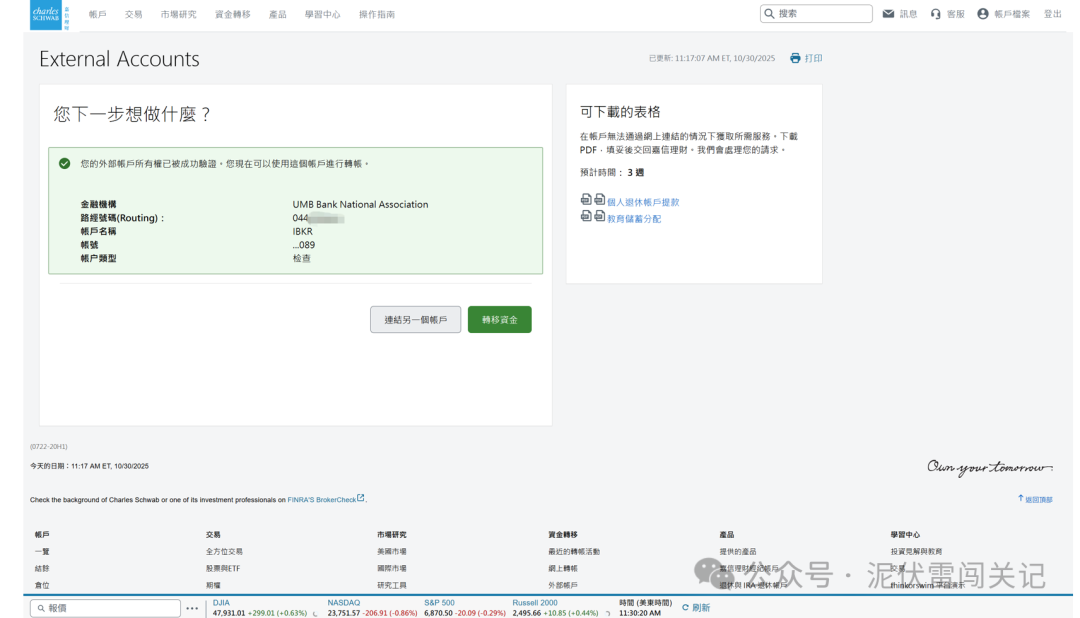
Task: Open messages via the envelope icon
Action: [x=887, y=13]
